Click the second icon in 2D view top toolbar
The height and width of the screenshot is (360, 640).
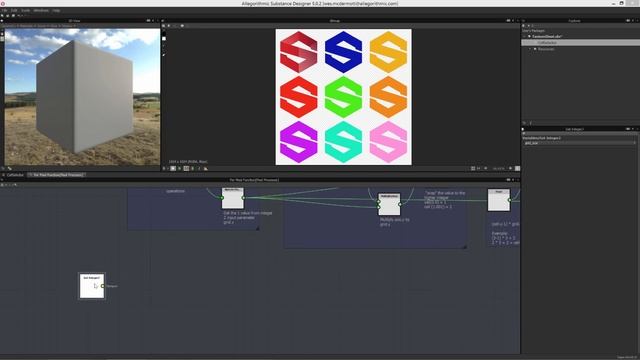(x=169, y=26)
